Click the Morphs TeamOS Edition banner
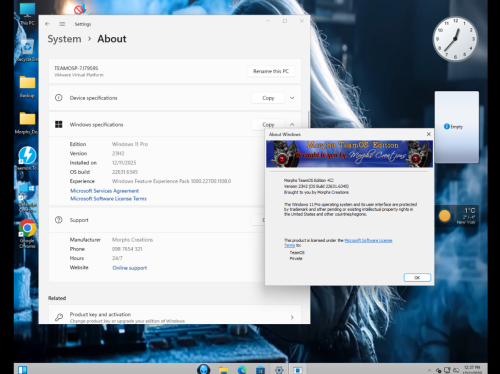 click(349, 154)
